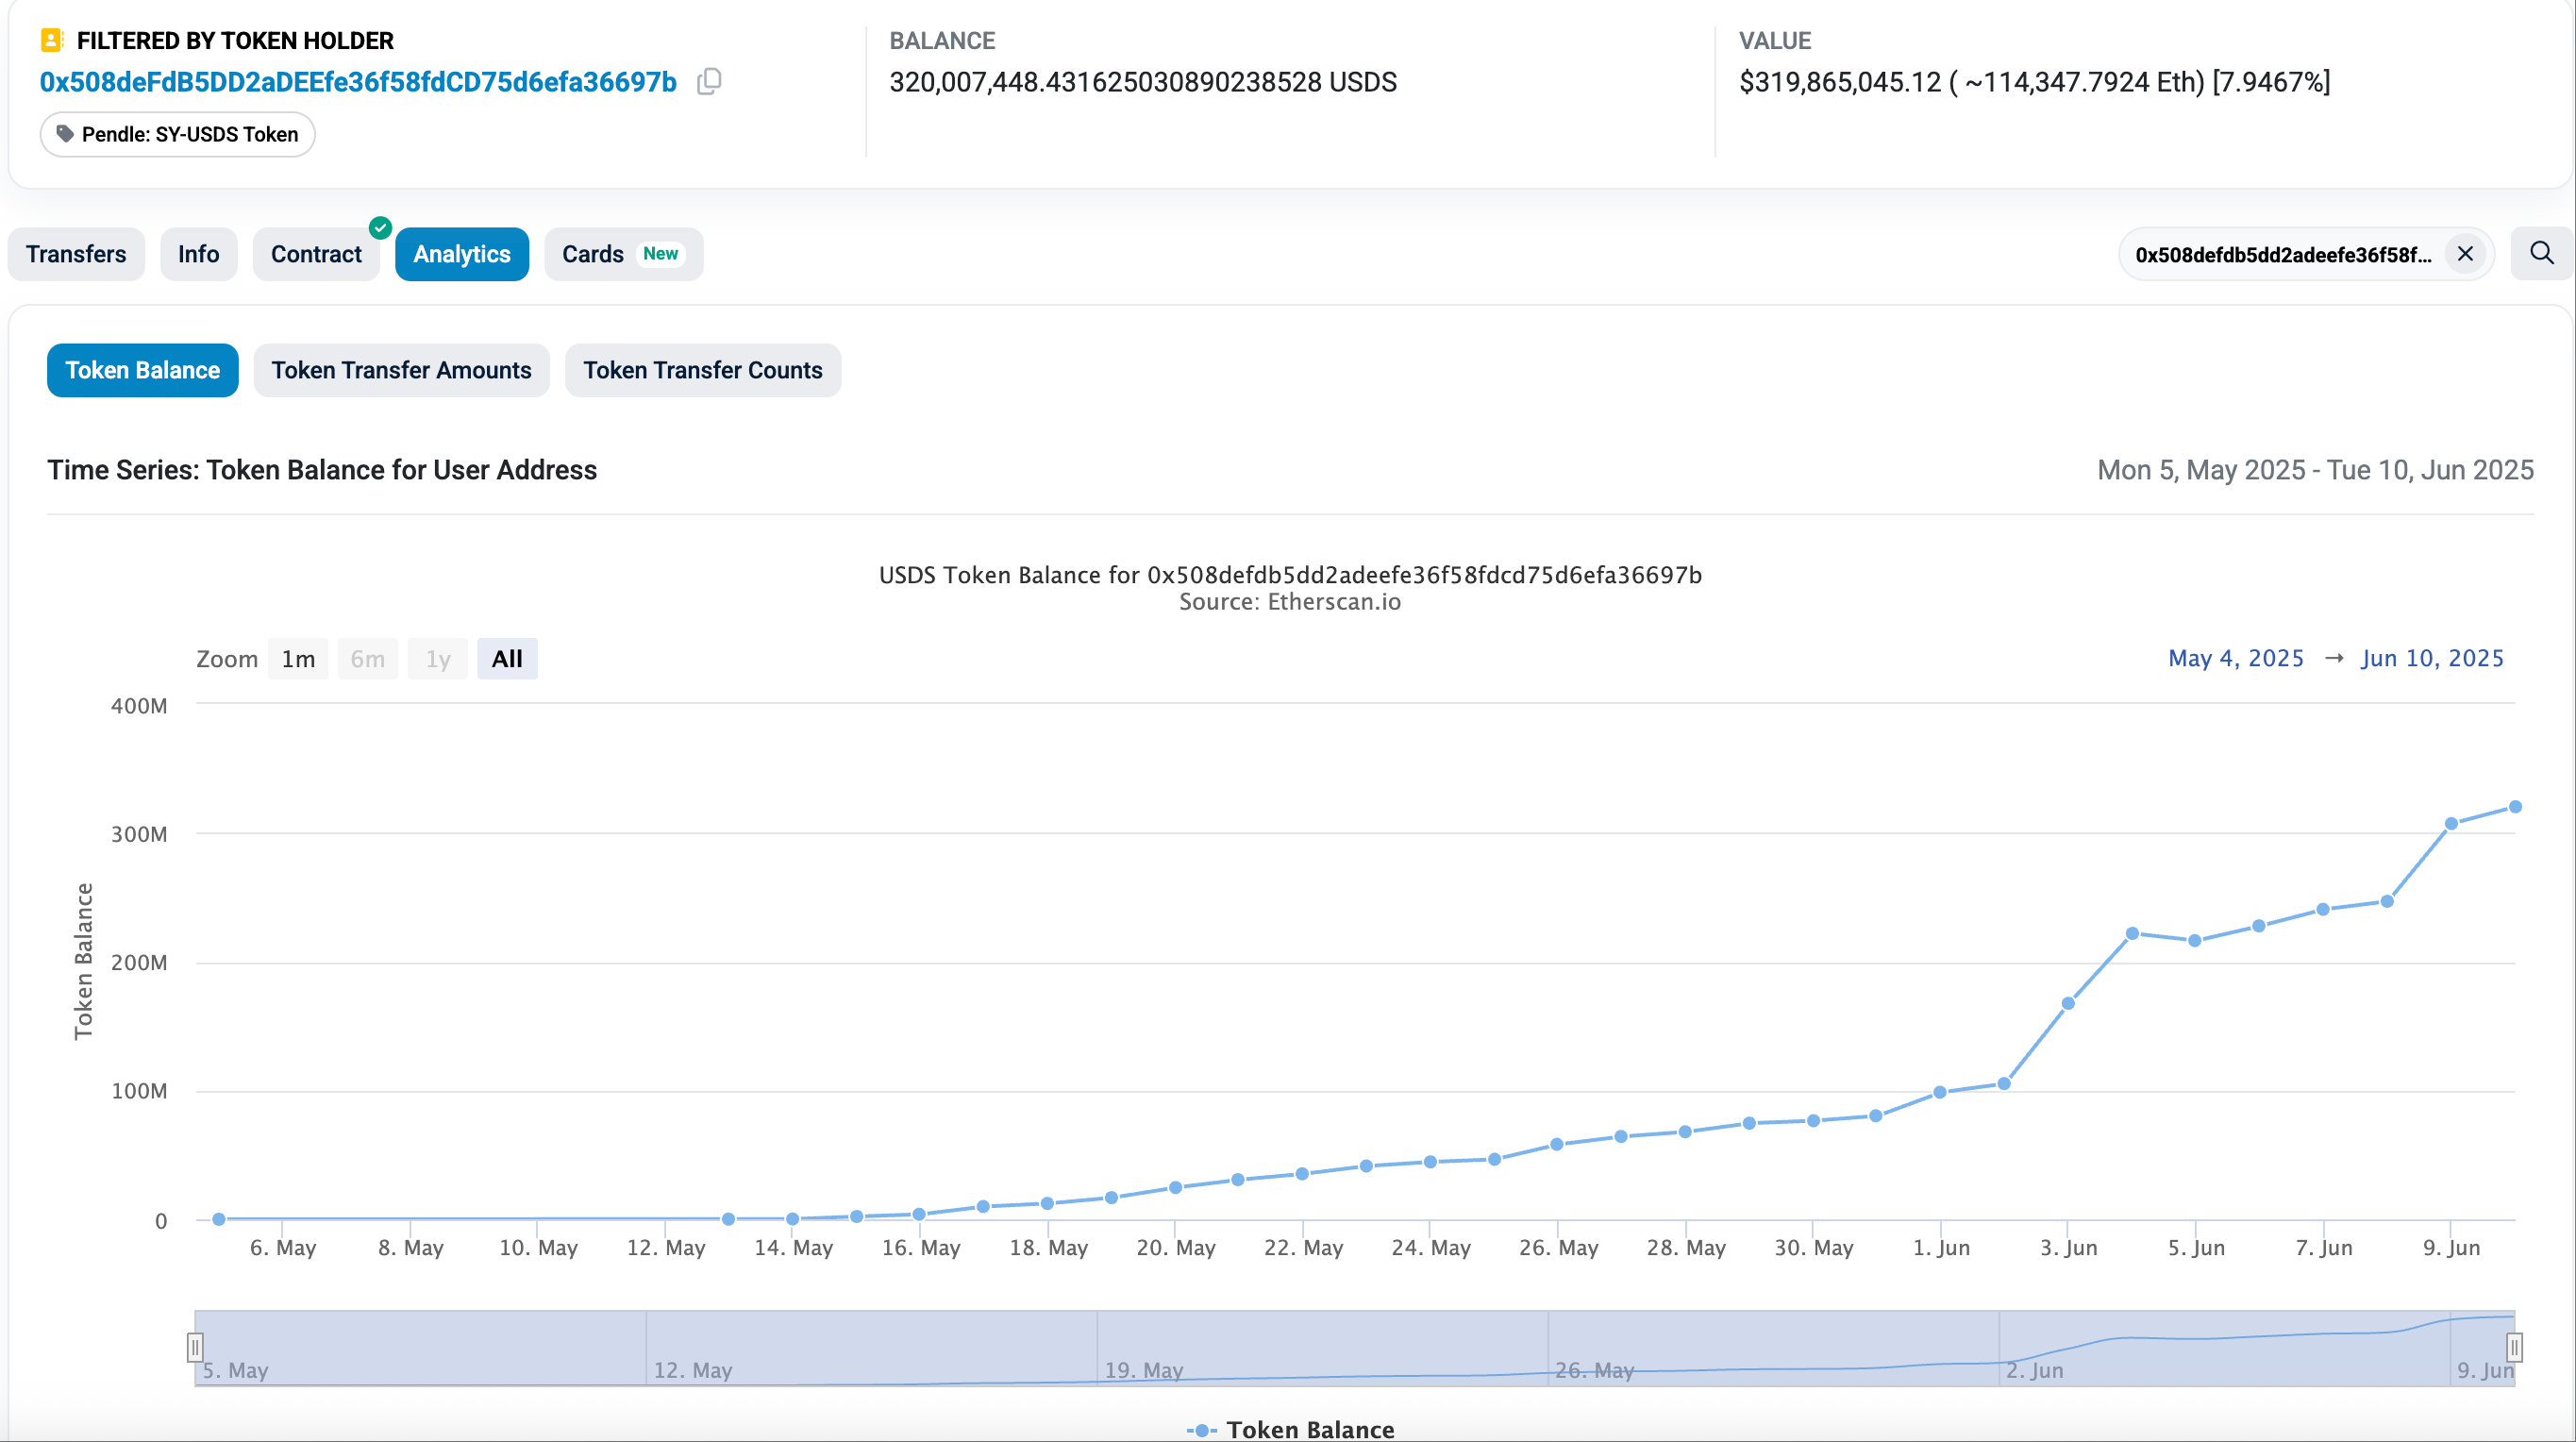
Task: Select Token Balance chart view
Action: 142,370
